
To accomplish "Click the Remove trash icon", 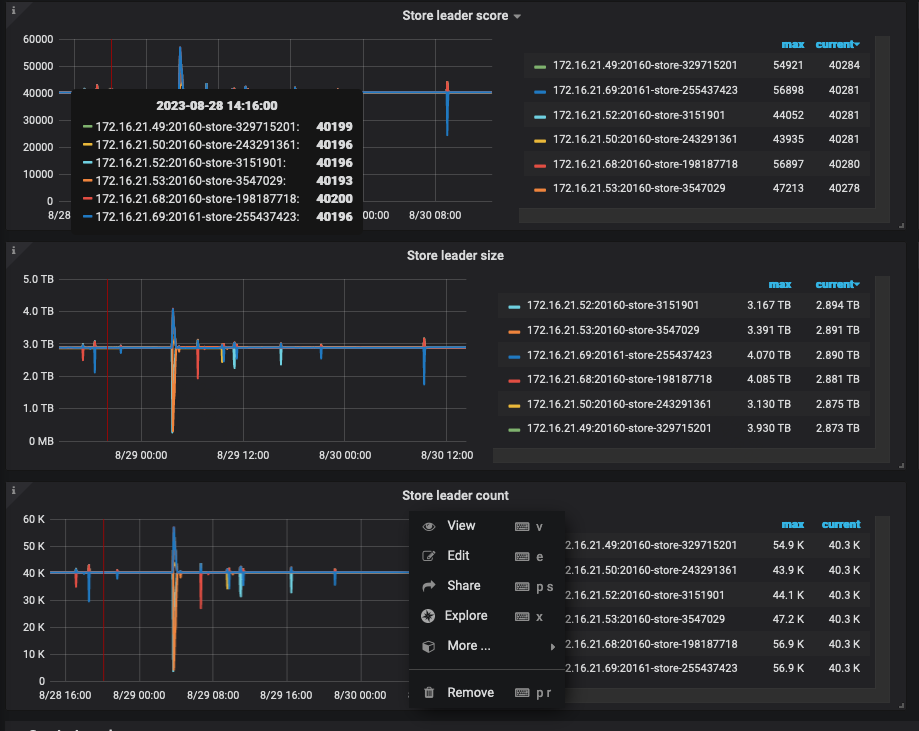I will point(429,692).
